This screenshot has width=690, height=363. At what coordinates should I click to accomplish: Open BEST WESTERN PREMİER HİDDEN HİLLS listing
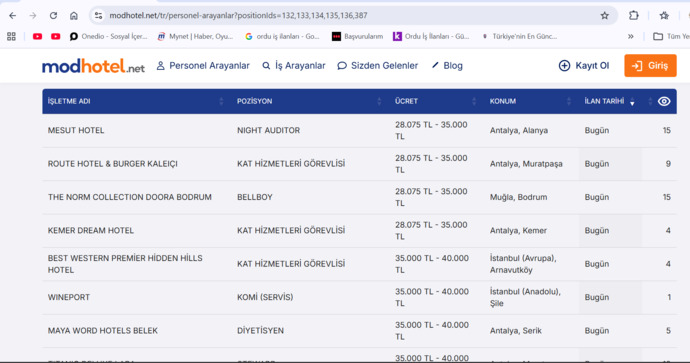coord(125,264)
